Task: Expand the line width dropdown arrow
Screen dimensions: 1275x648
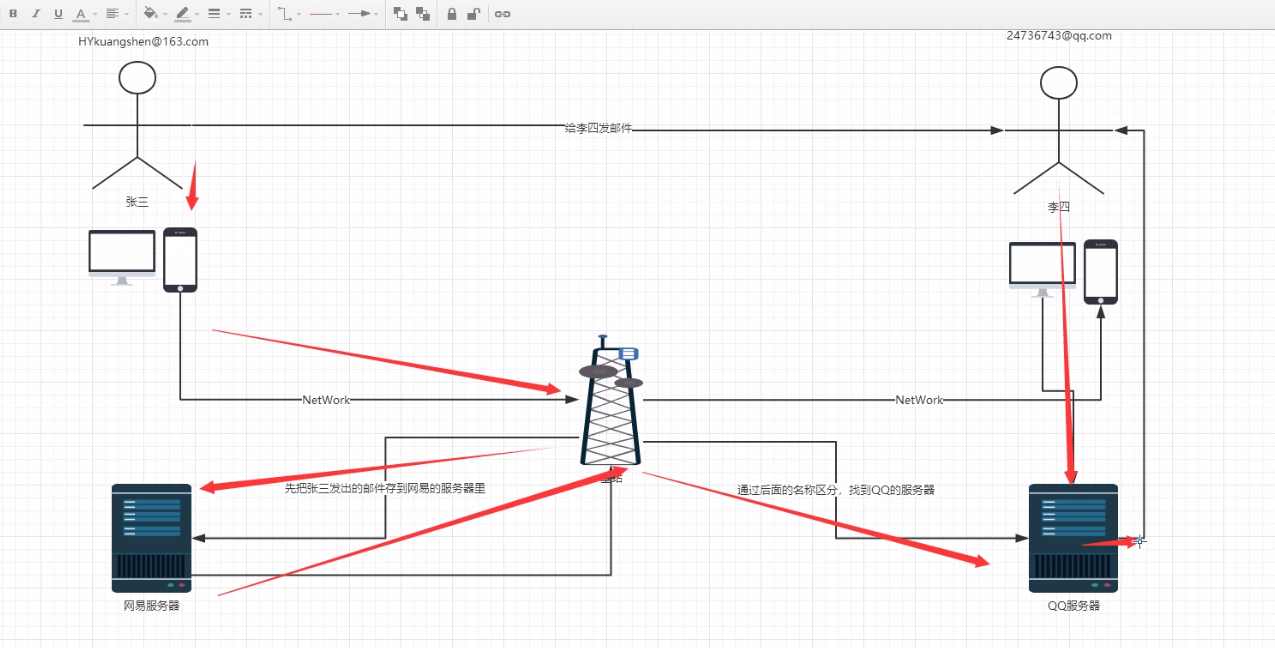Action: tap(228, 15)
